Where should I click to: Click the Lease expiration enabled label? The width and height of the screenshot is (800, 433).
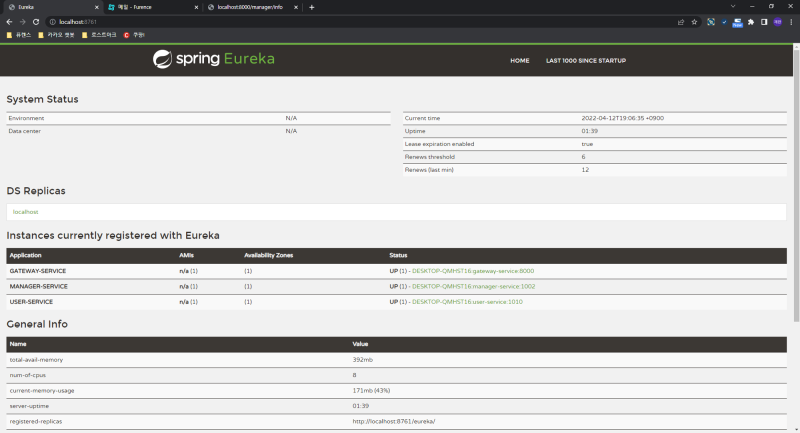click(439, 144)
